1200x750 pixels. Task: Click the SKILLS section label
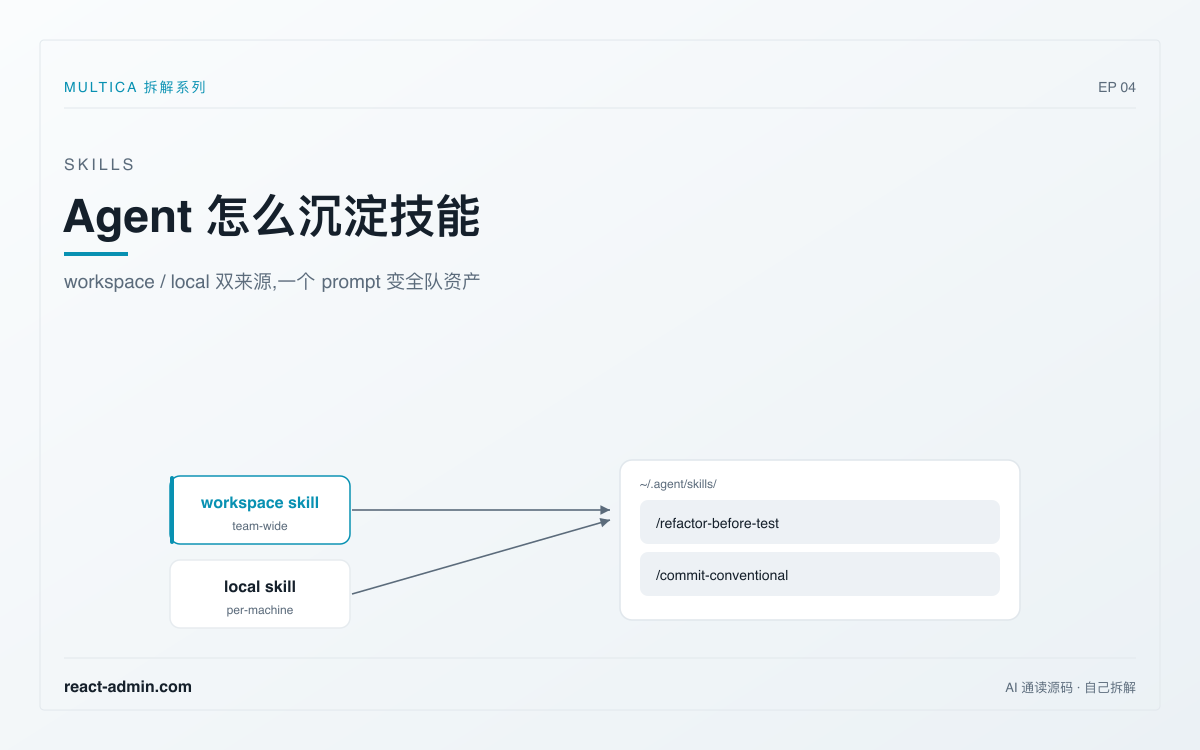click(x=99, y=165)
